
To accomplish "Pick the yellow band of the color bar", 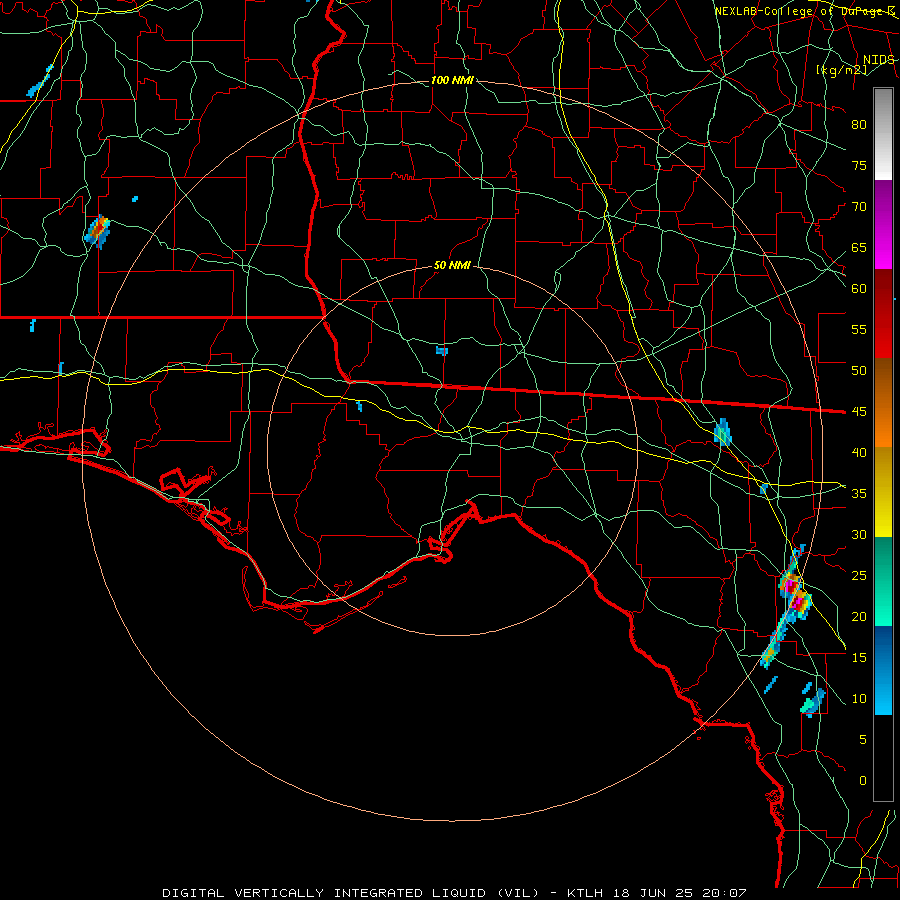I will (x=883, y=492).
